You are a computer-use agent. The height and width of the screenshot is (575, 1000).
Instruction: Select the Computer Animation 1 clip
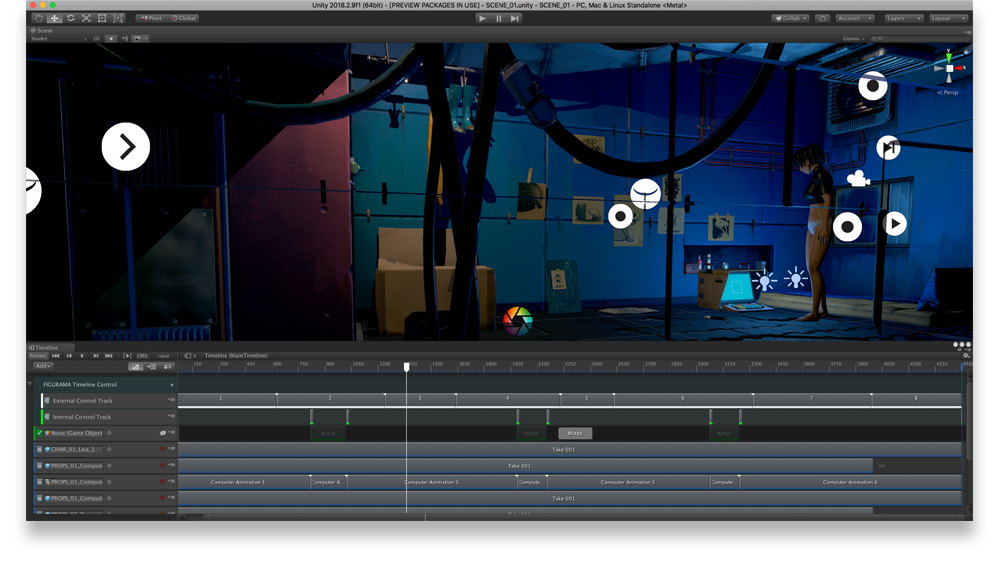tap(244, 482)
